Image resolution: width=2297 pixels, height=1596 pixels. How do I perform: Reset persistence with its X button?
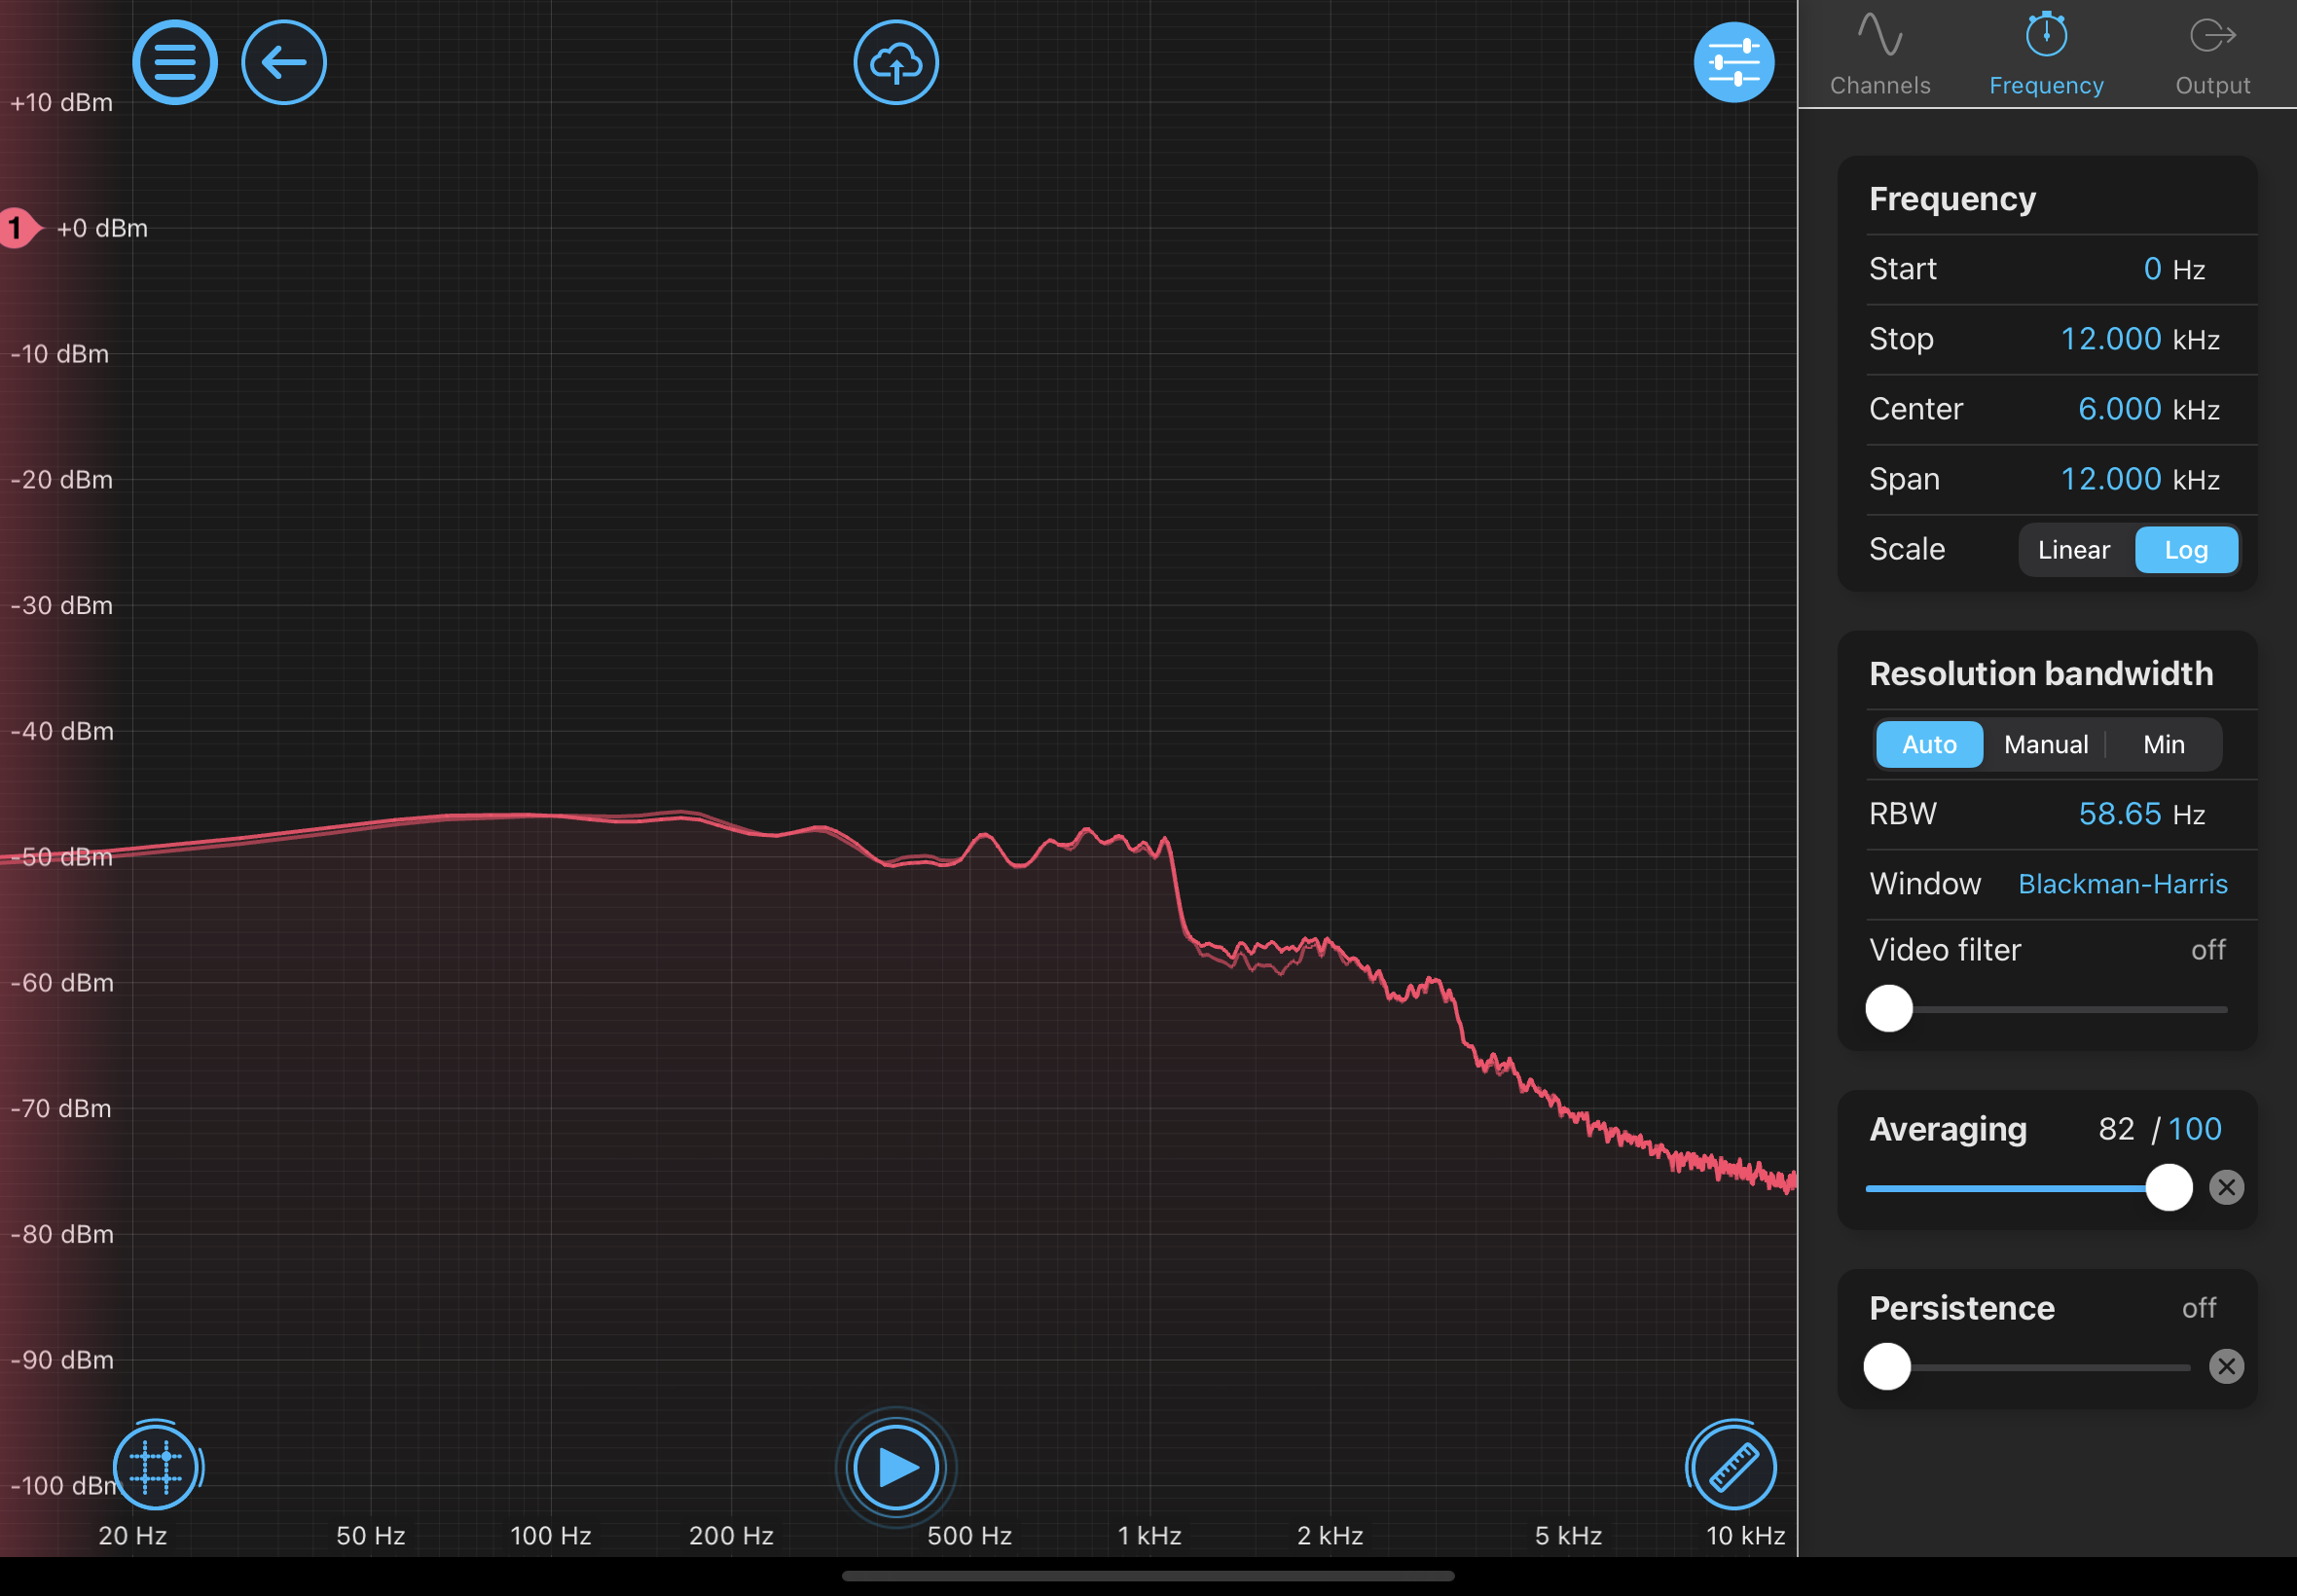coord(2226,1367)
